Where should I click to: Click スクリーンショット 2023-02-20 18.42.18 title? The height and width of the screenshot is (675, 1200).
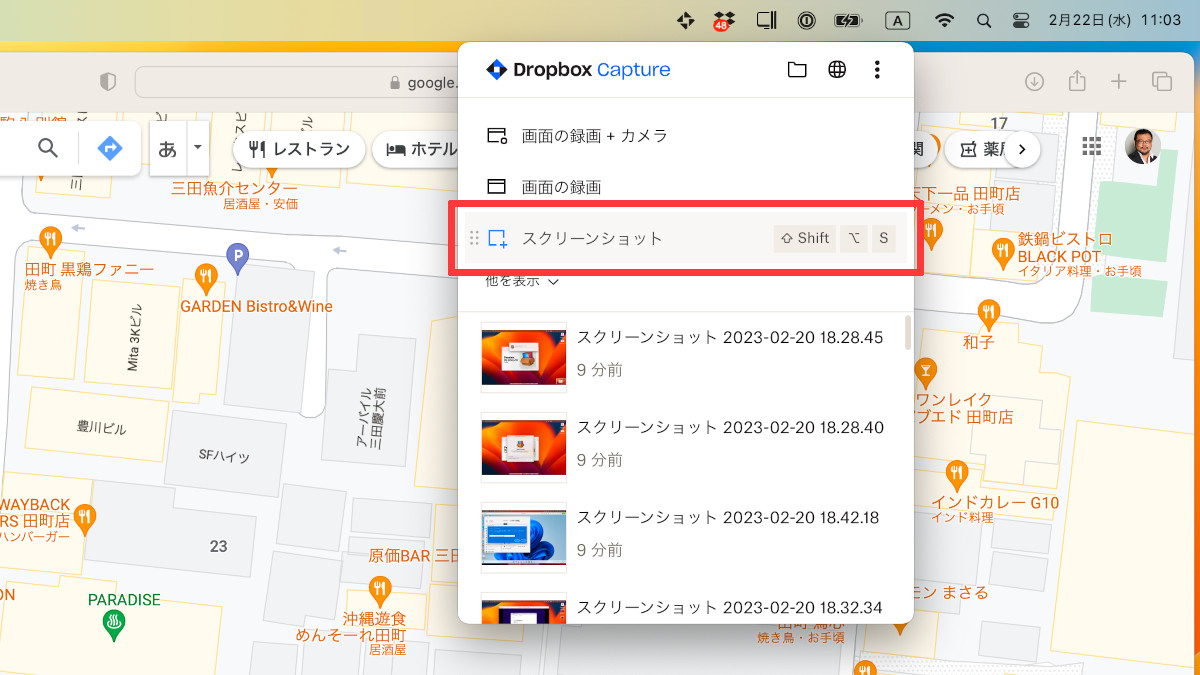pos(730,517)
